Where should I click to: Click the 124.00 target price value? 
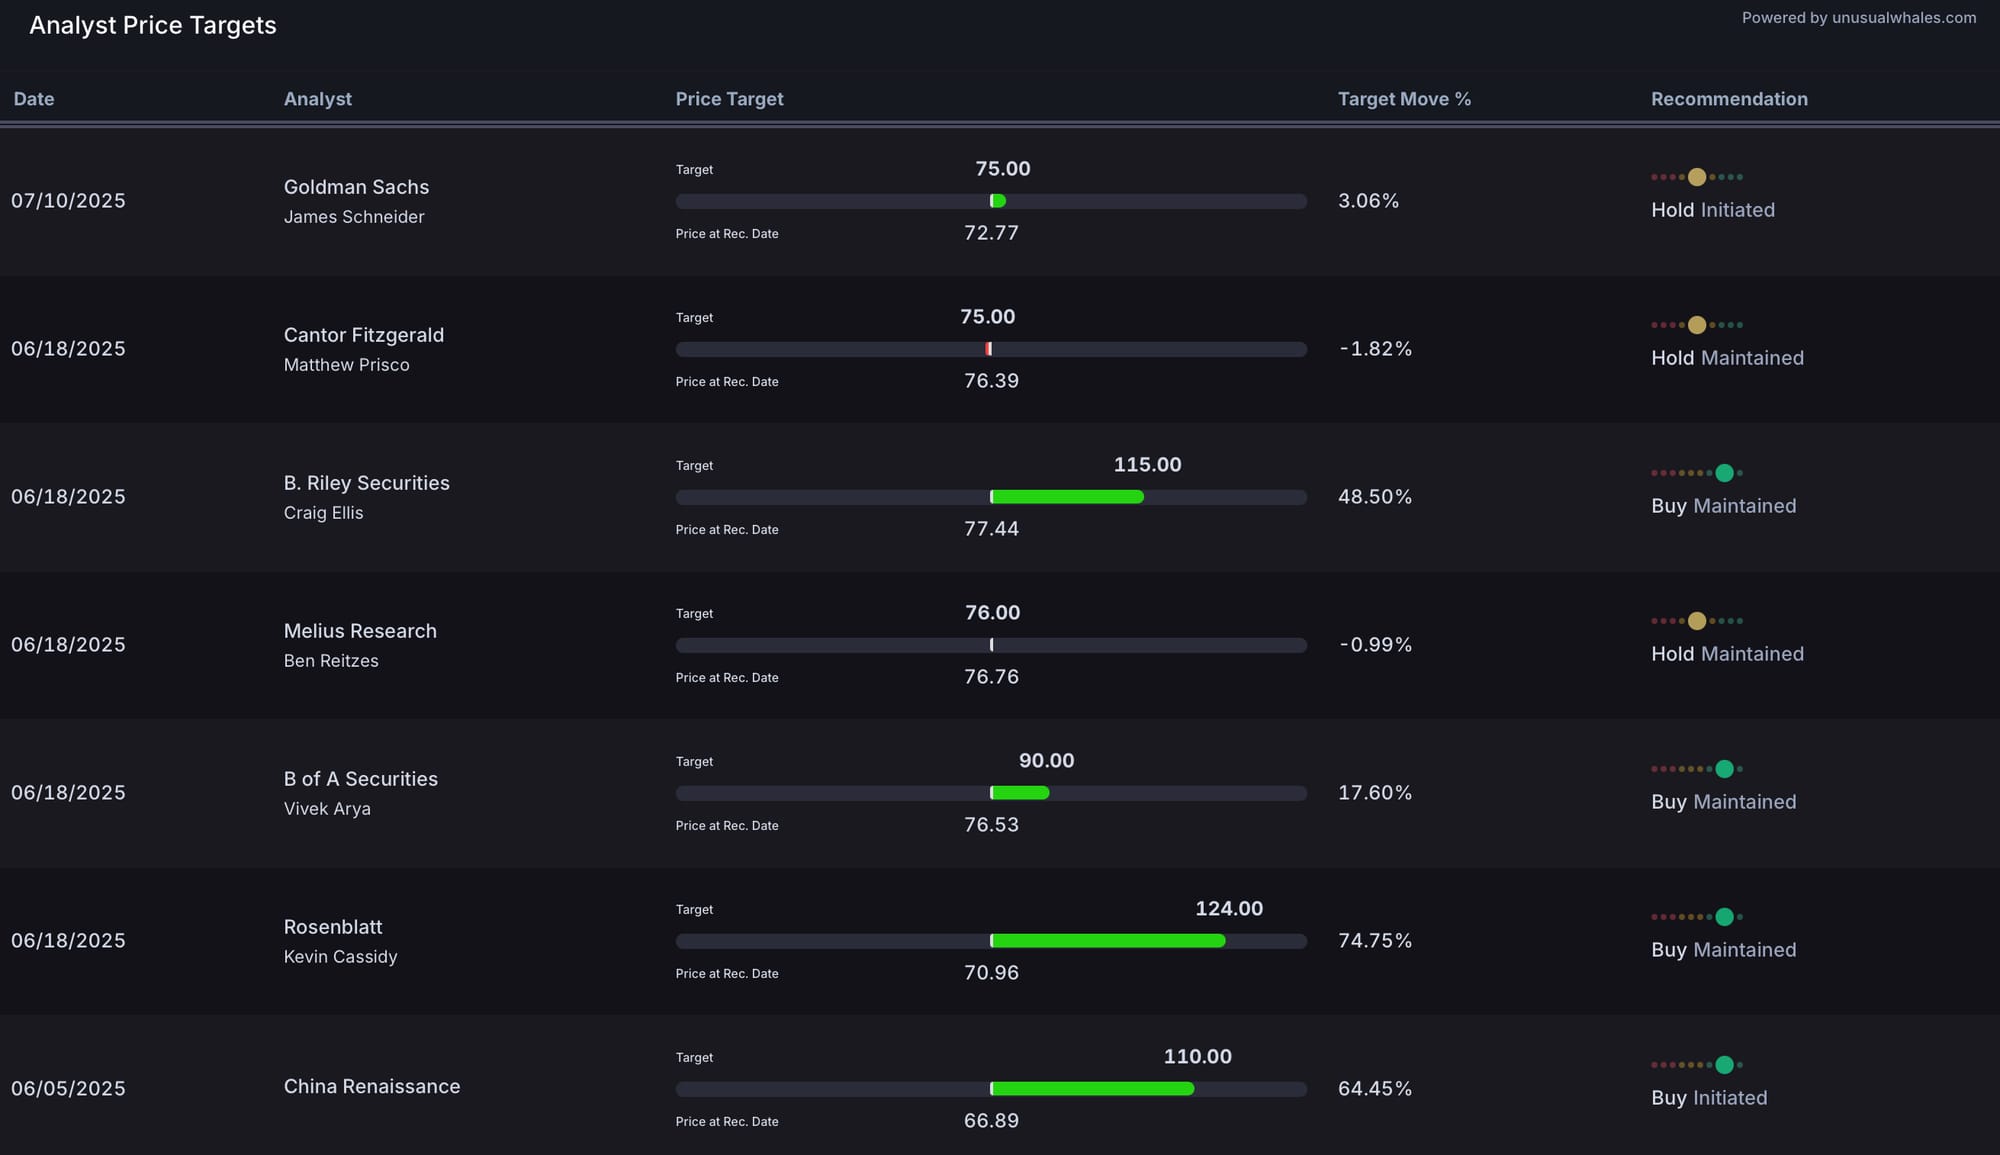pos(1229,909)
